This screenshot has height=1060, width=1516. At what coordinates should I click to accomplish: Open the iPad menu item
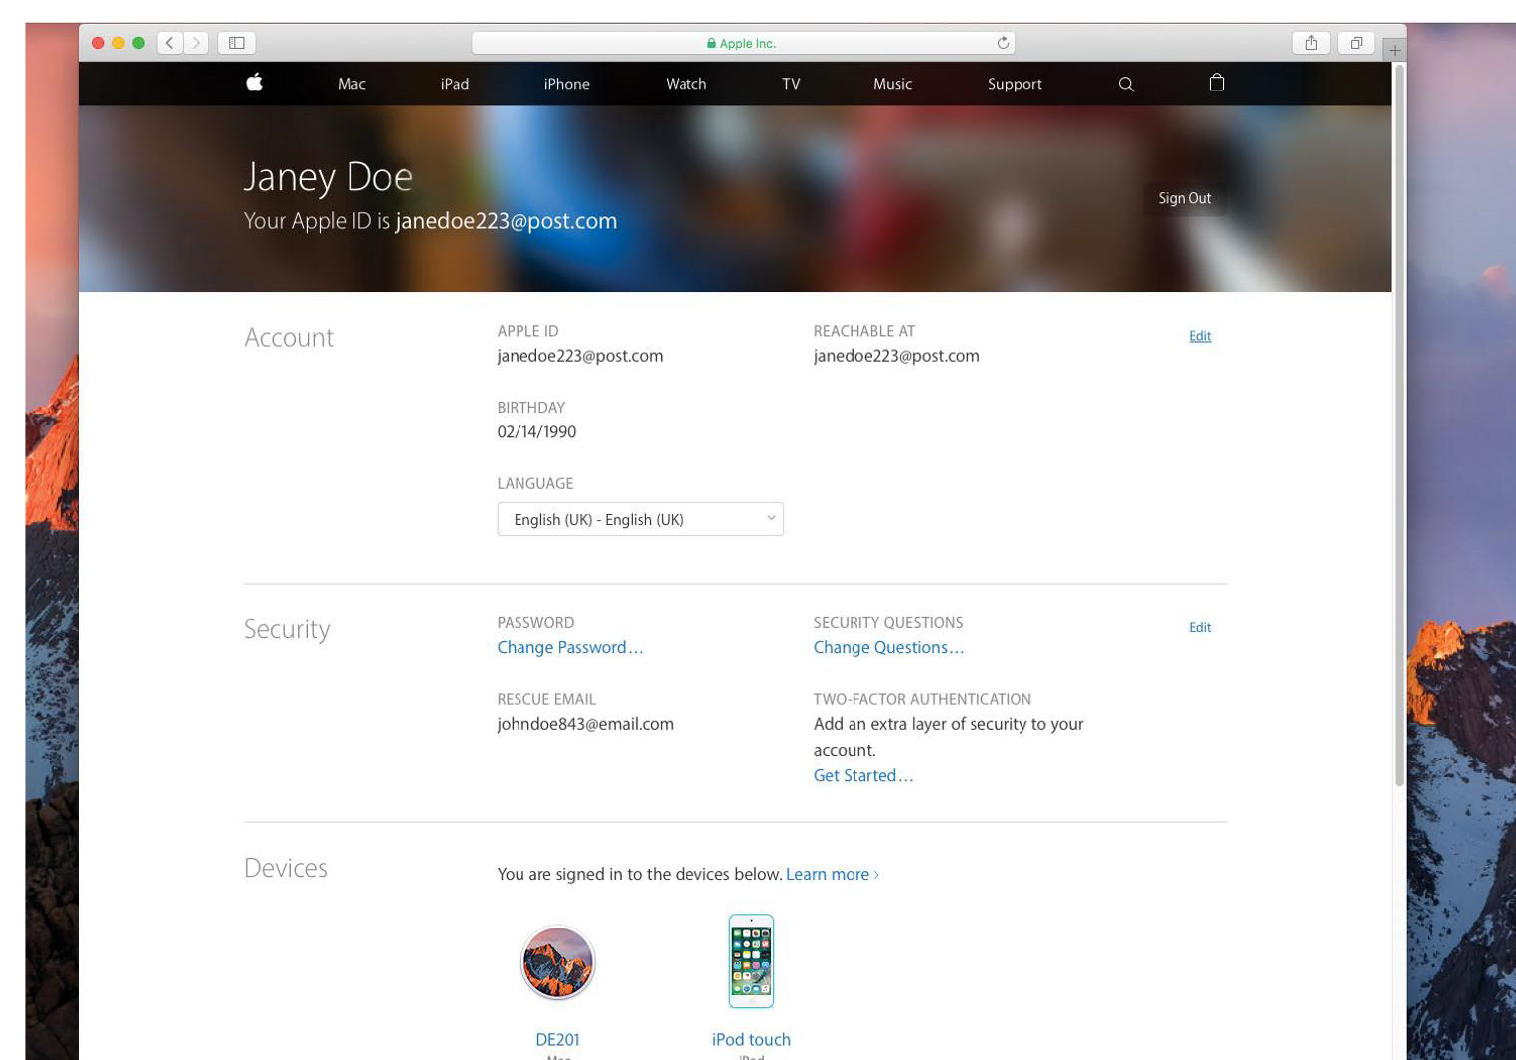[x=455, y=84]
